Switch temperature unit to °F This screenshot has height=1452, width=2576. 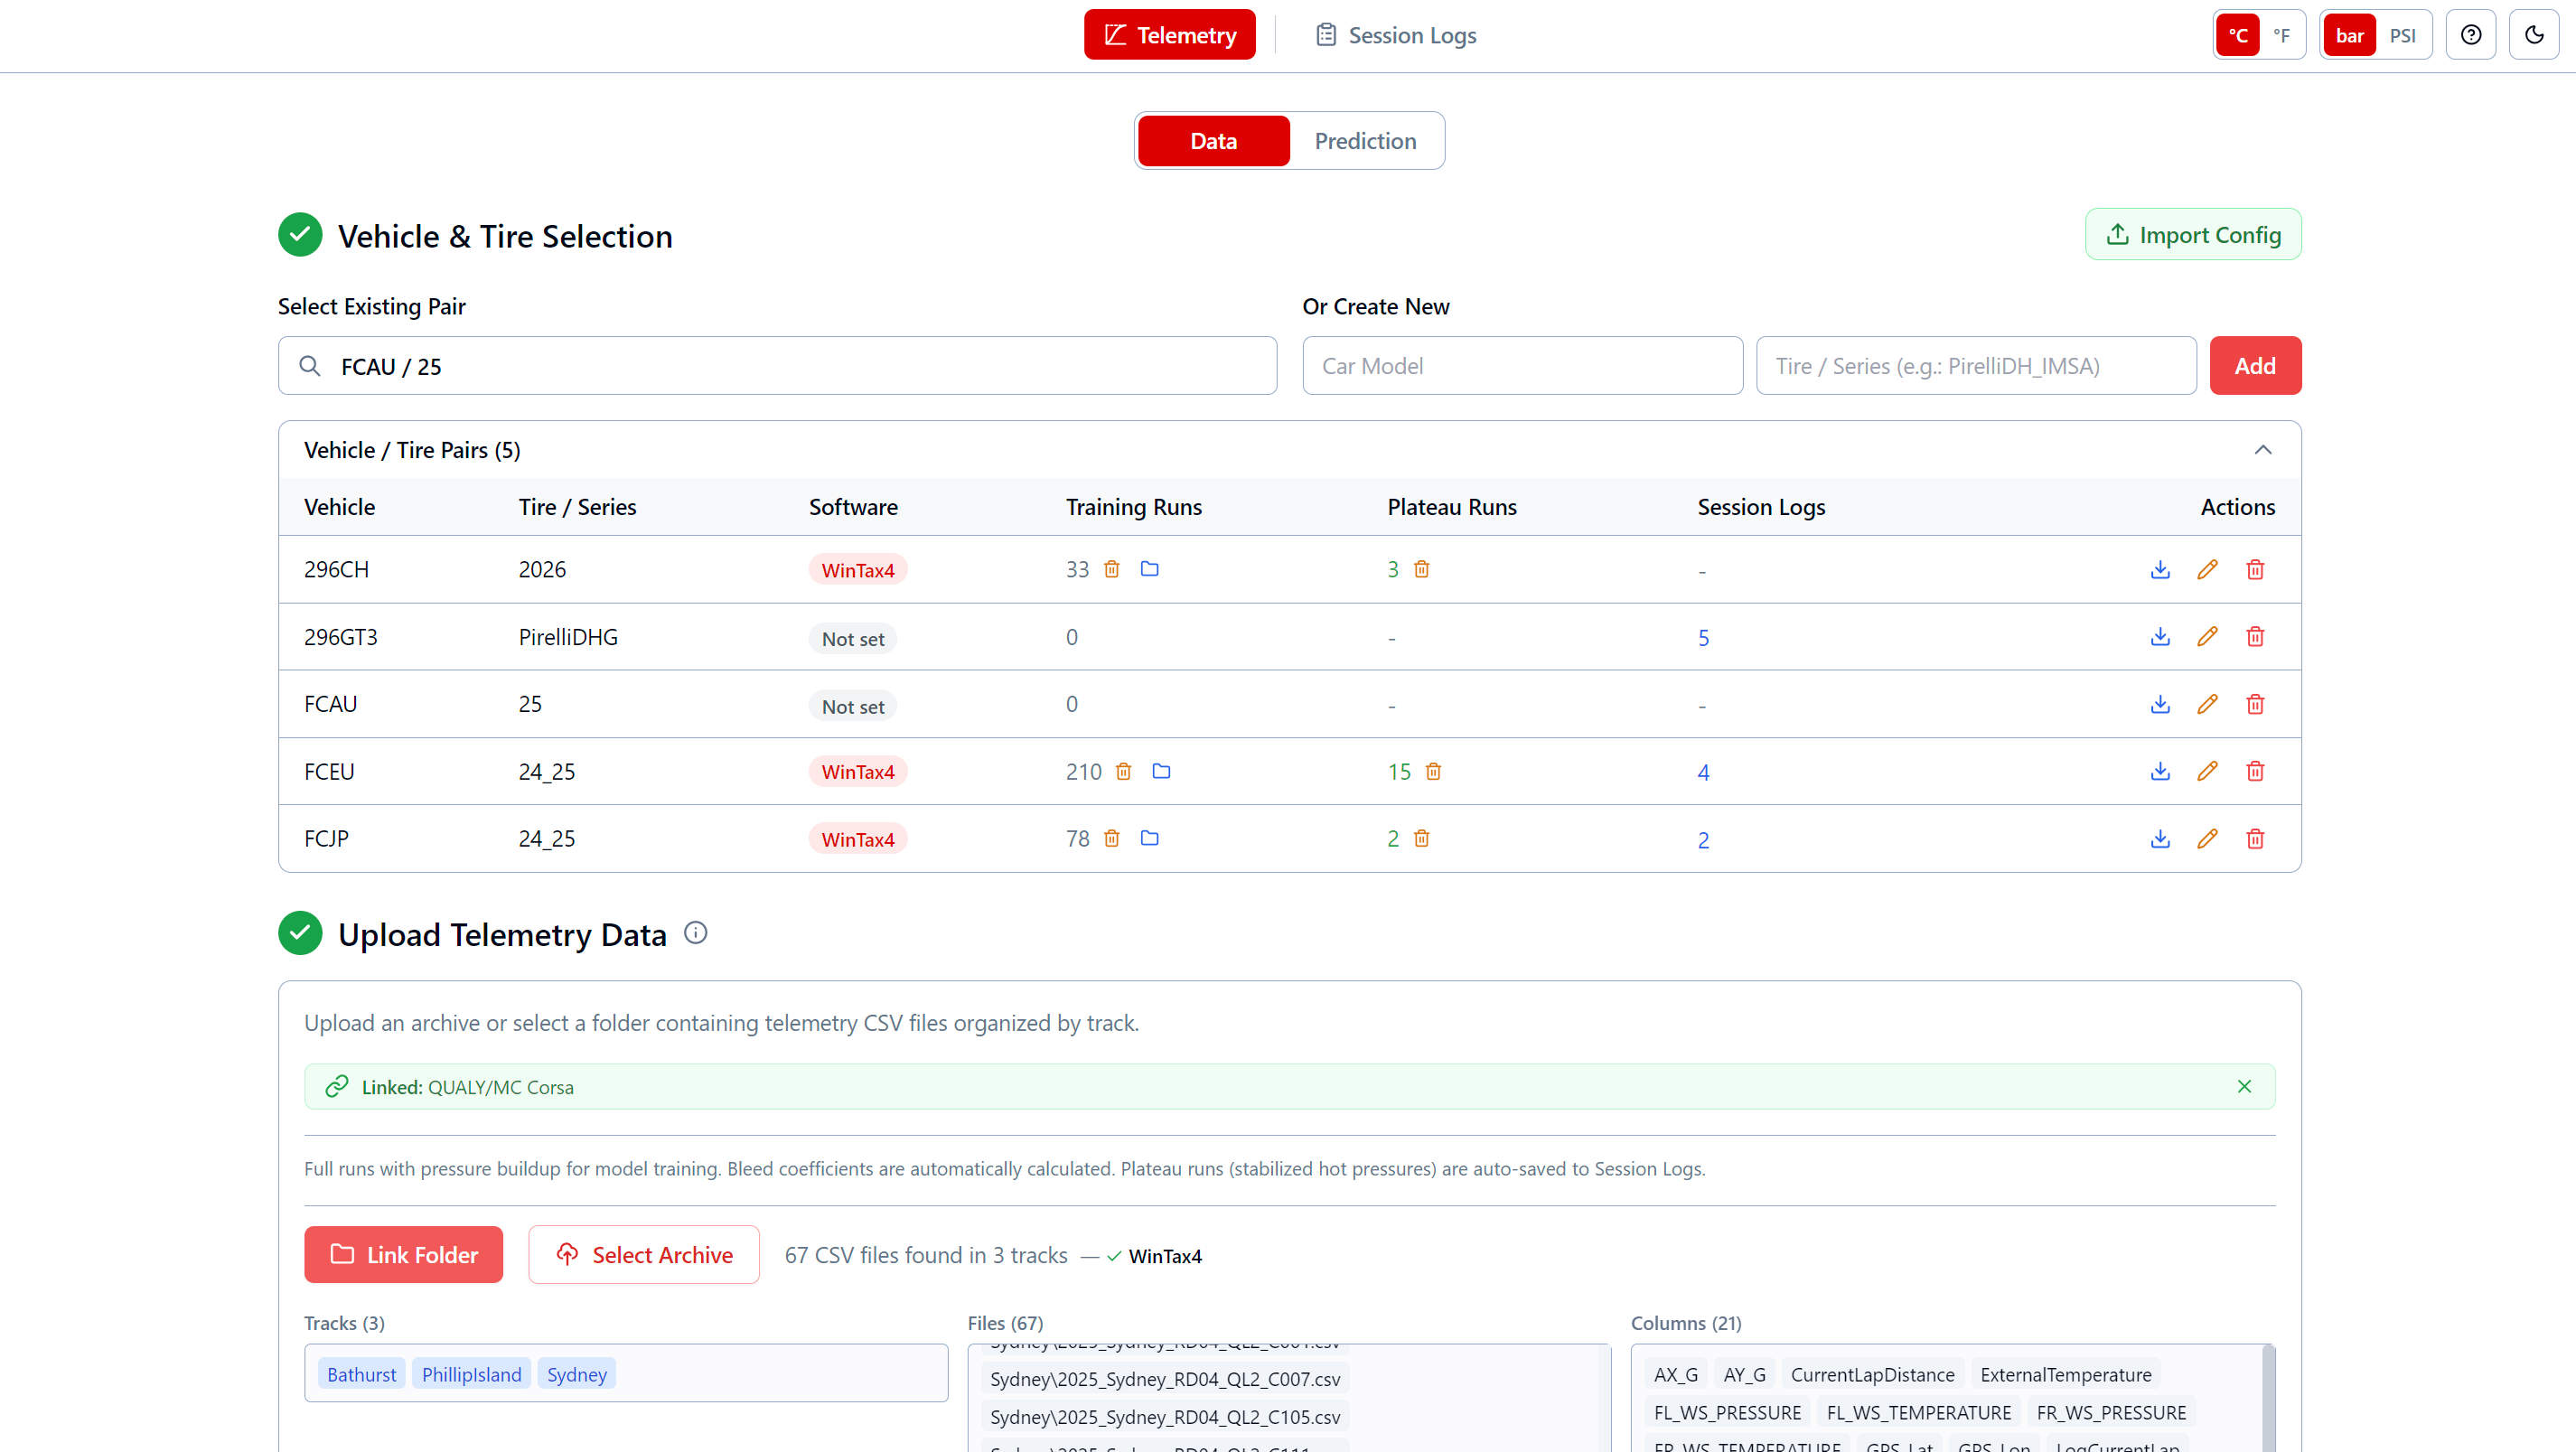pos(2281,35)
